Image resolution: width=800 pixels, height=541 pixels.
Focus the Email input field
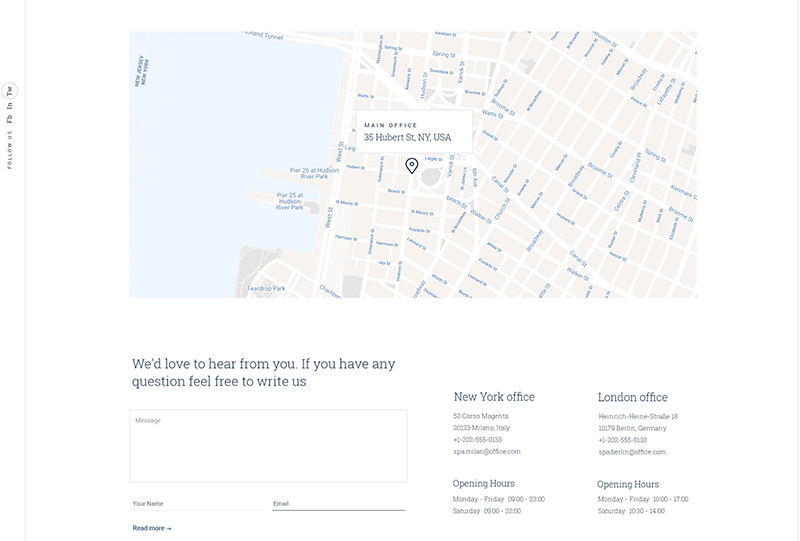(x=338, y=503)
